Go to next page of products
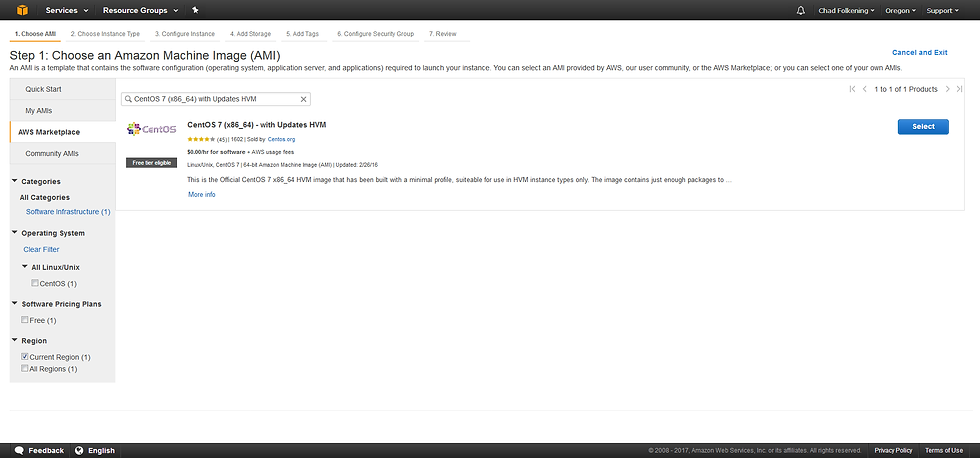Viewport: 980px width, 458px height. (948, 89)
